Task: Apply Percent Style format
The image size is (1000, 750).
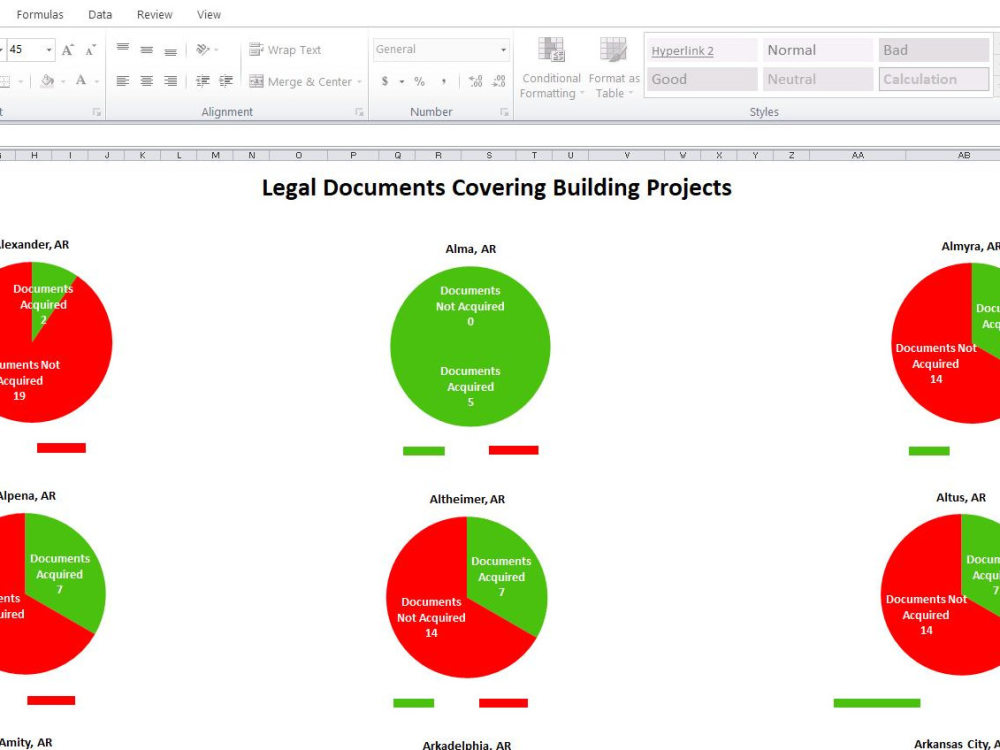Action: (x=419, y=81)
